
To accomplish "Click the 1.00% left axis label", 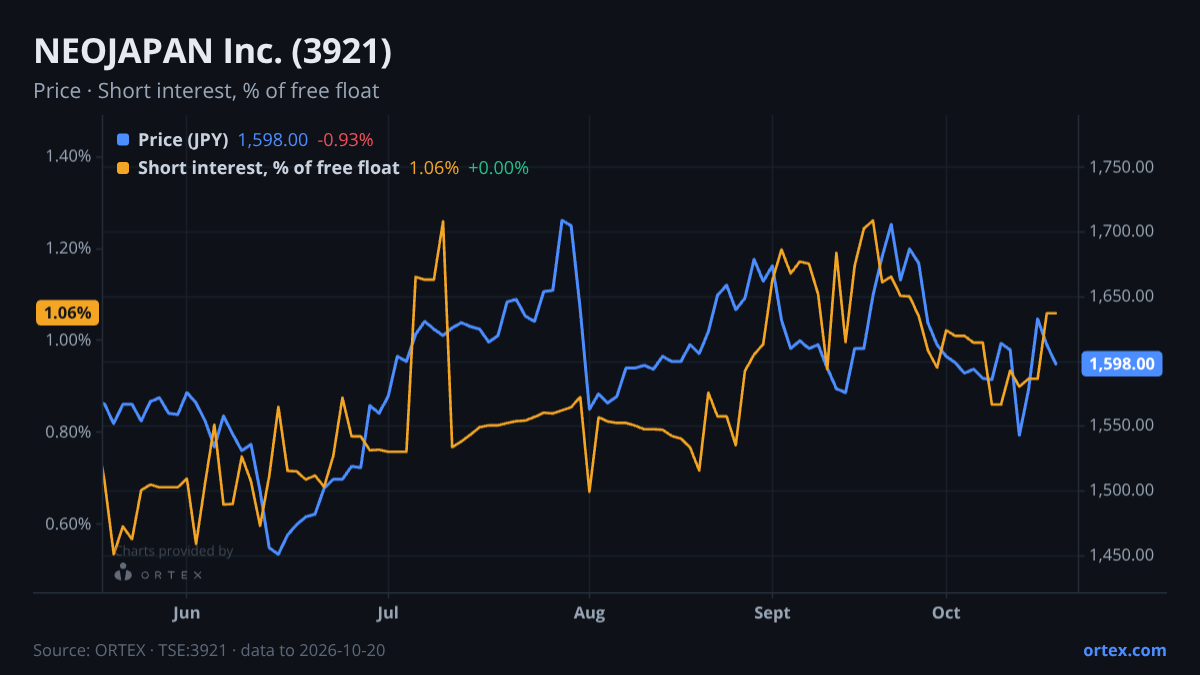I will tap(67, 340).
